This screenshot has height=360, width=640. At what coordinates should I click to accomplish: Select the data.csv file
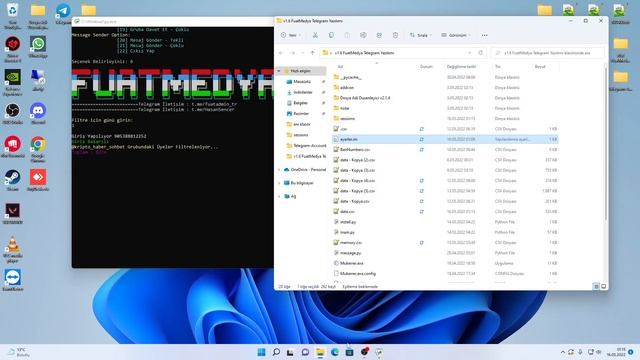coord(445,211)
